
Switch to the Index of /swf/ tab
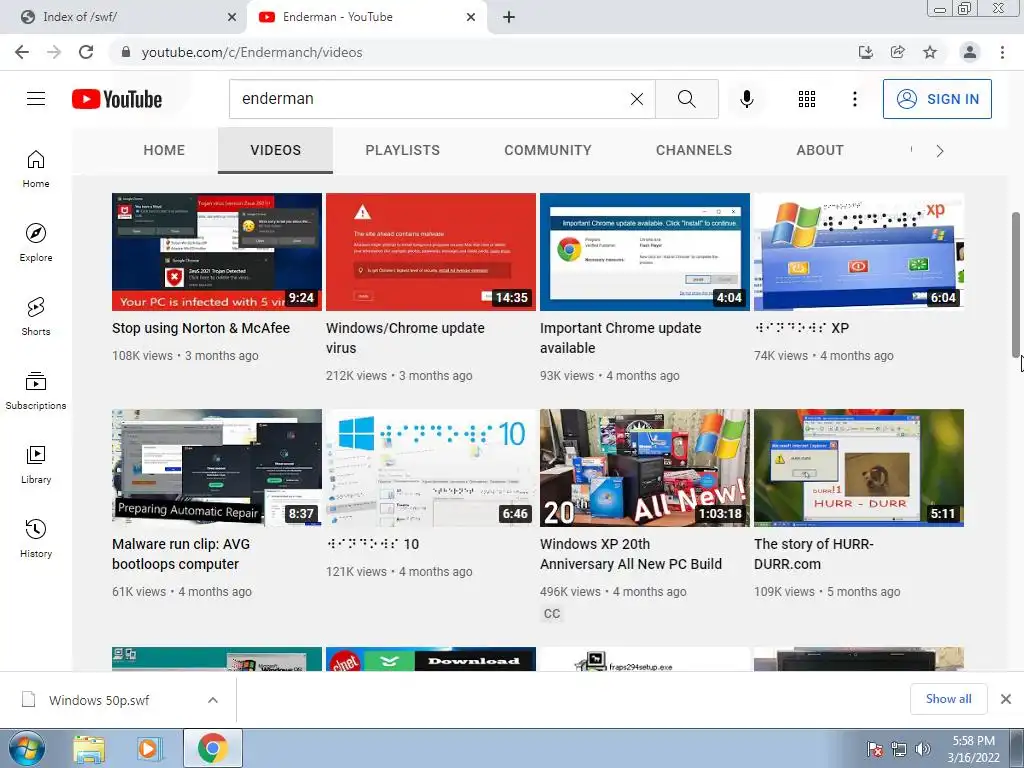(124, 17)
